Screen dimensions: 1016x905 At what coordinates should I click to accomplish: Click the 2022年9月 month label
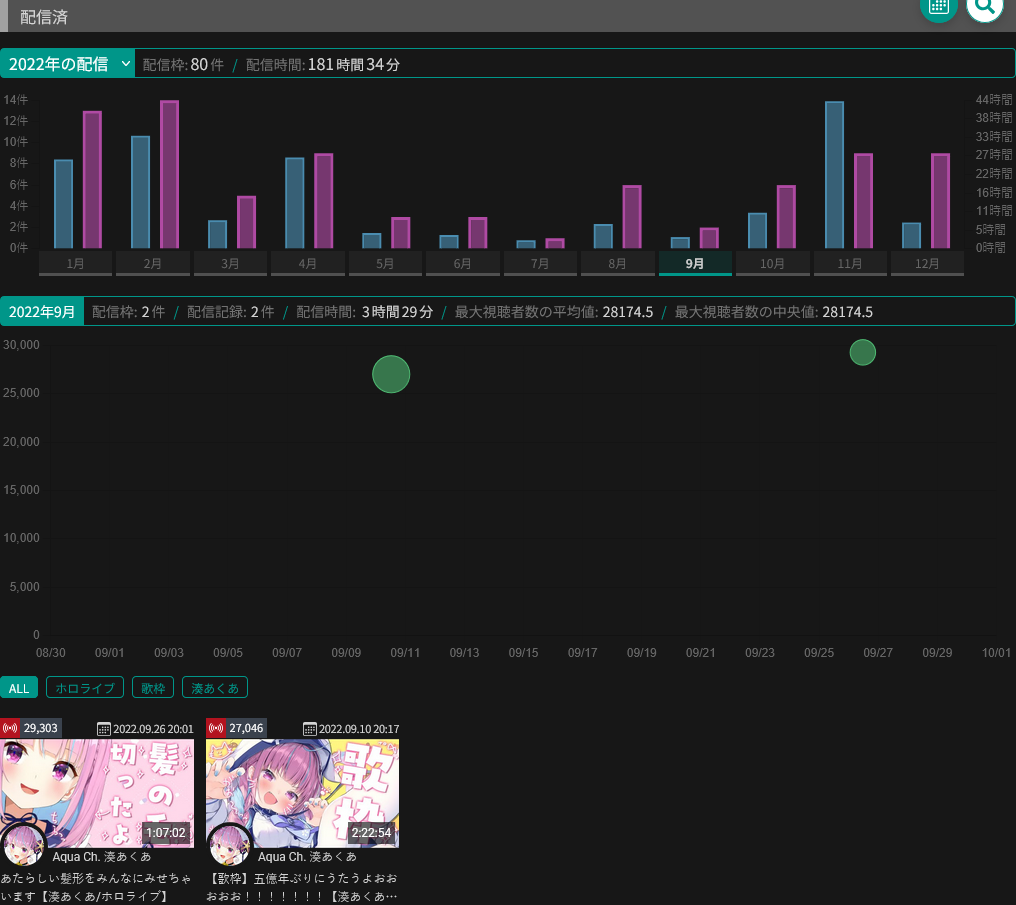click(42, 312)
